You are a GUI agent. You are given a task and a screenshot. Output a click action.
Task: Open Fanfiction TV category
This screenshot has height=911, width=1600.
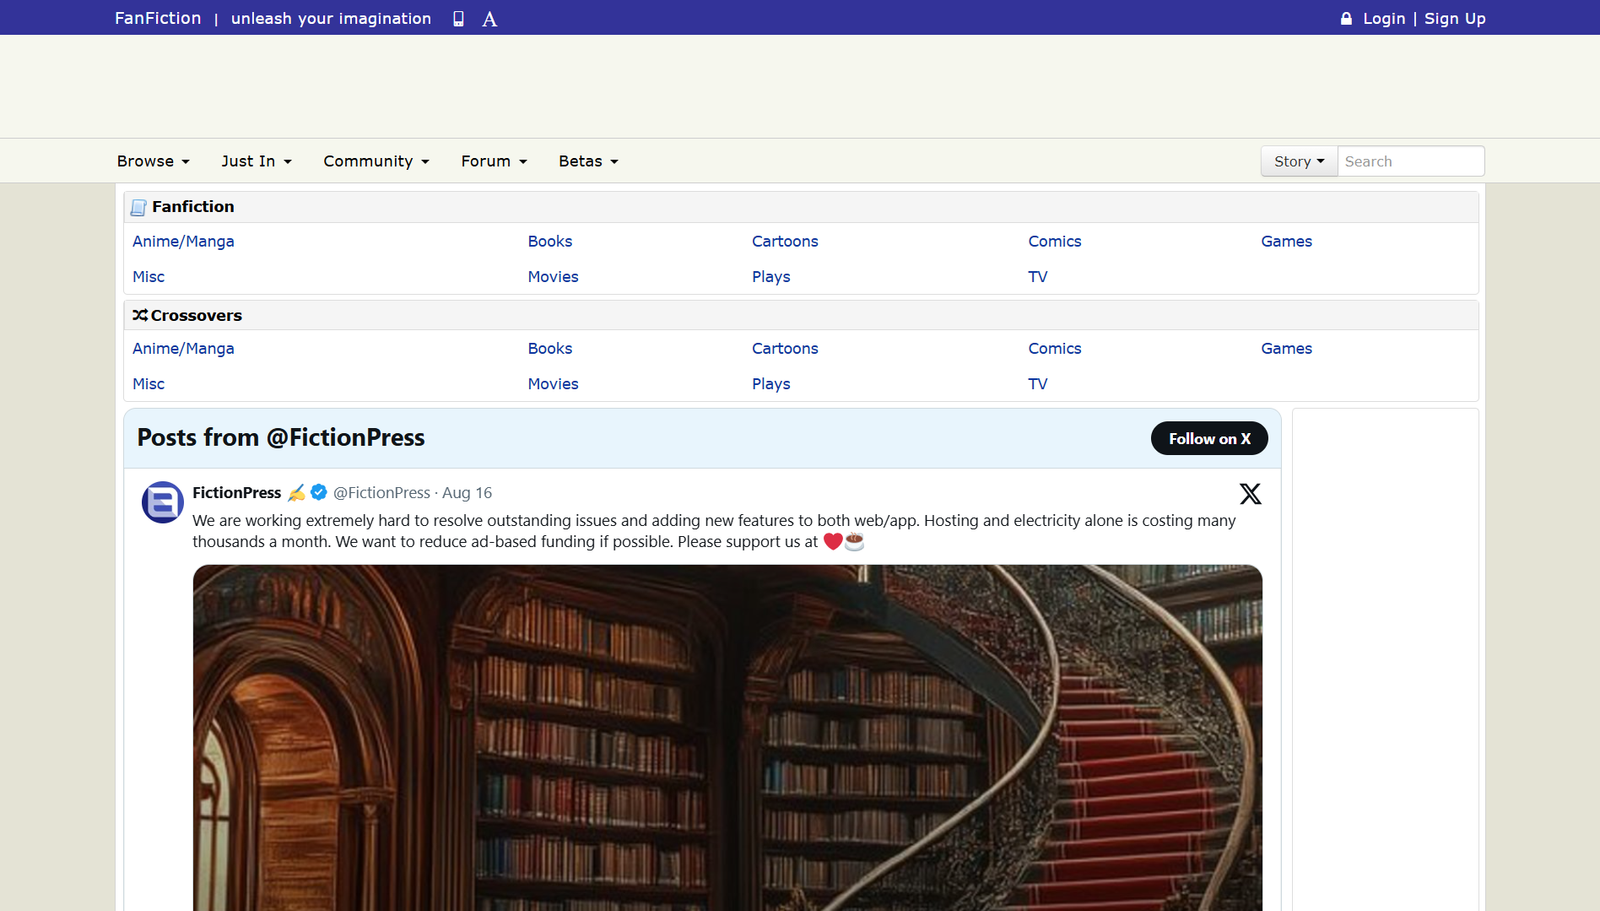click(1038, 277)
